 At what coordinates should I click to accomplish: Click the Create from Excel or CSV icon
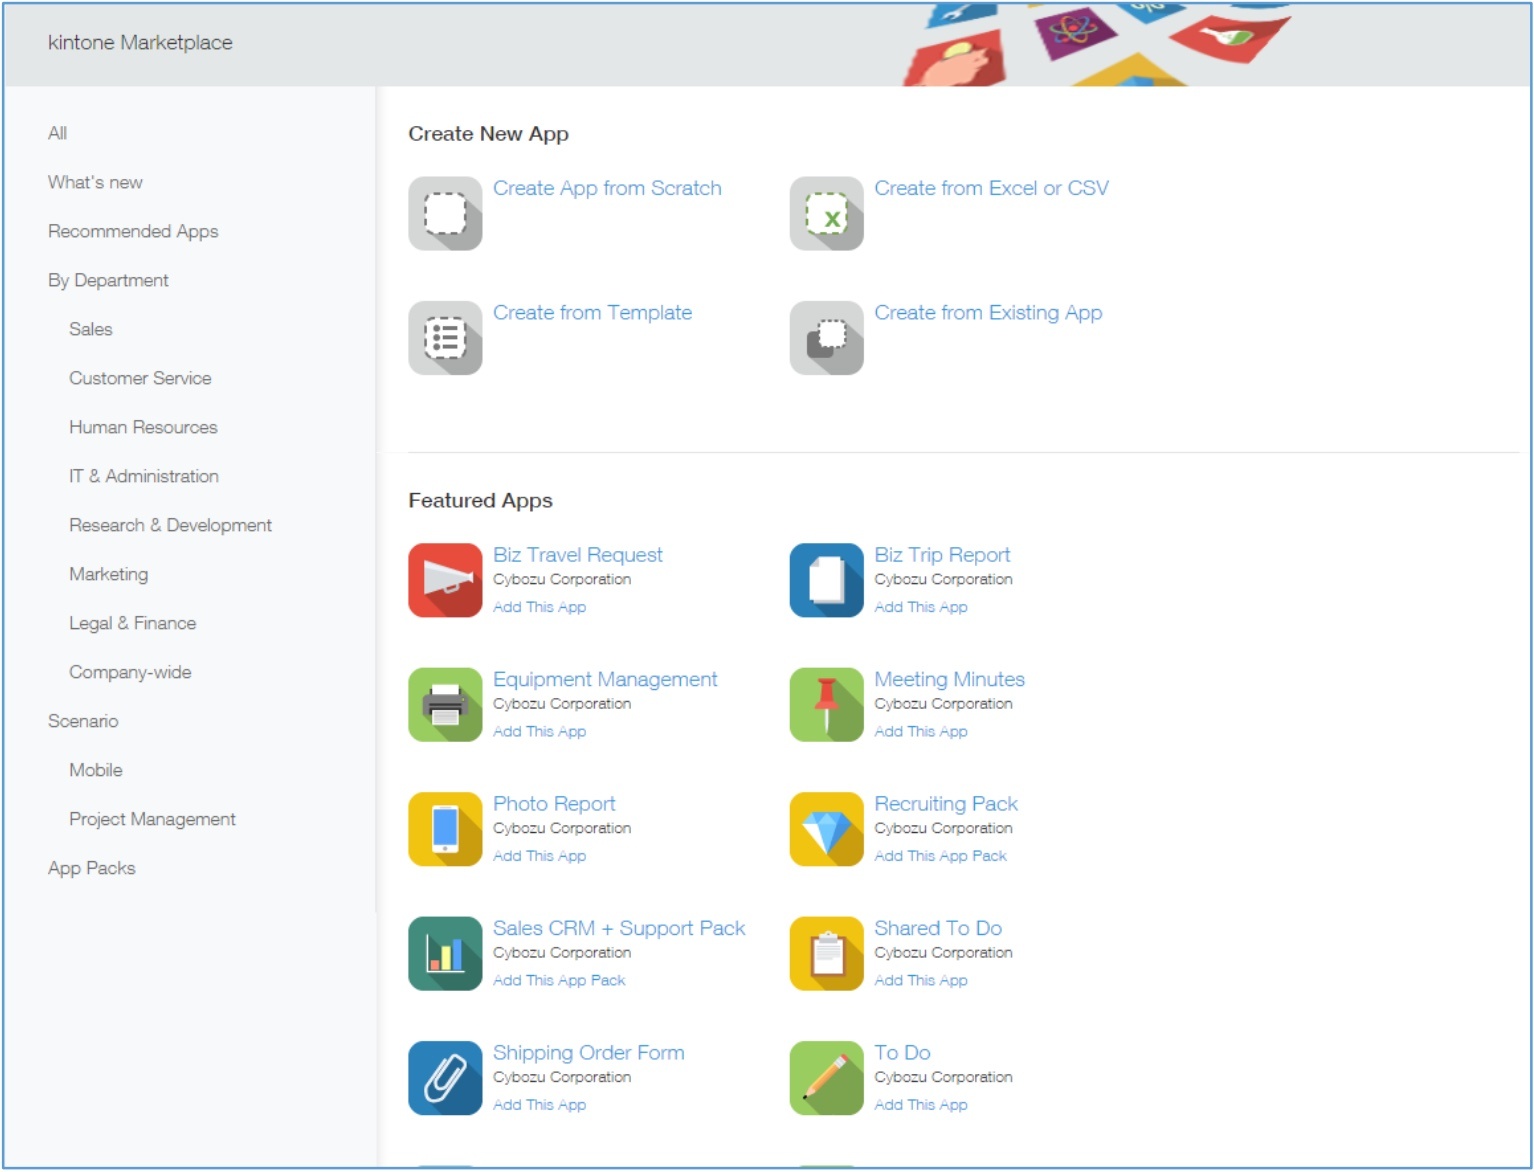point(826,213)
